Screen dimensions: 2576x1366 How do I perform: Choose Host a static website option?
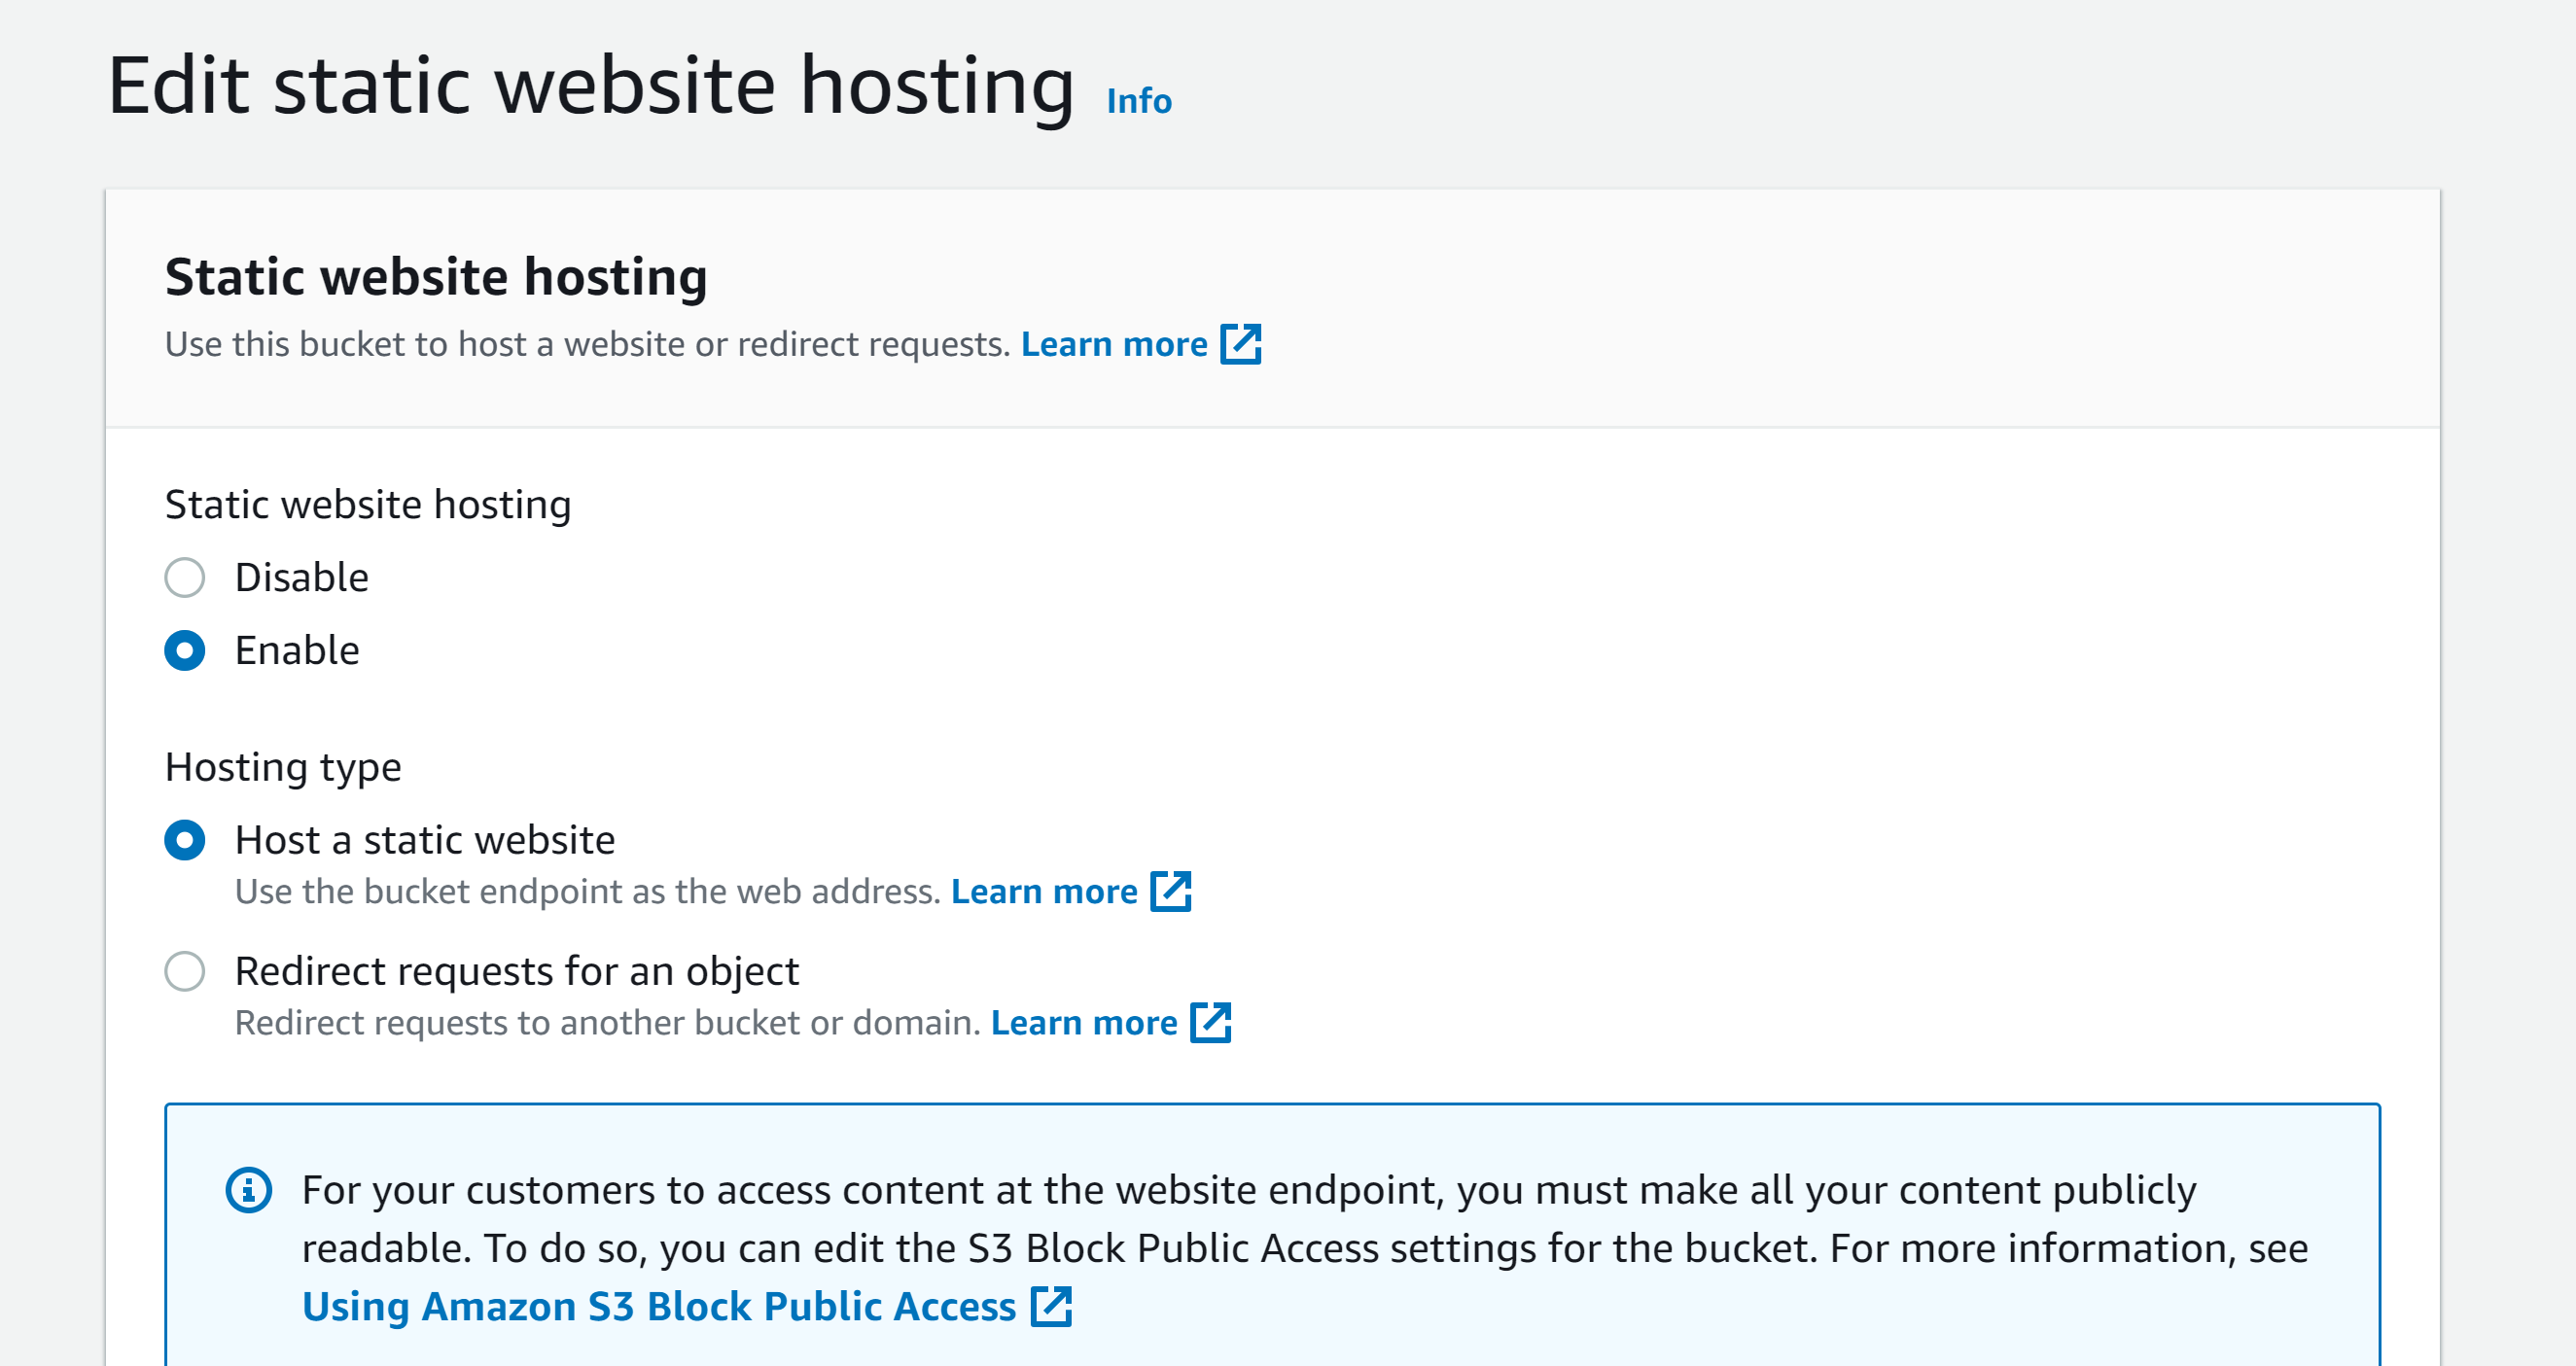click(185, 840)
